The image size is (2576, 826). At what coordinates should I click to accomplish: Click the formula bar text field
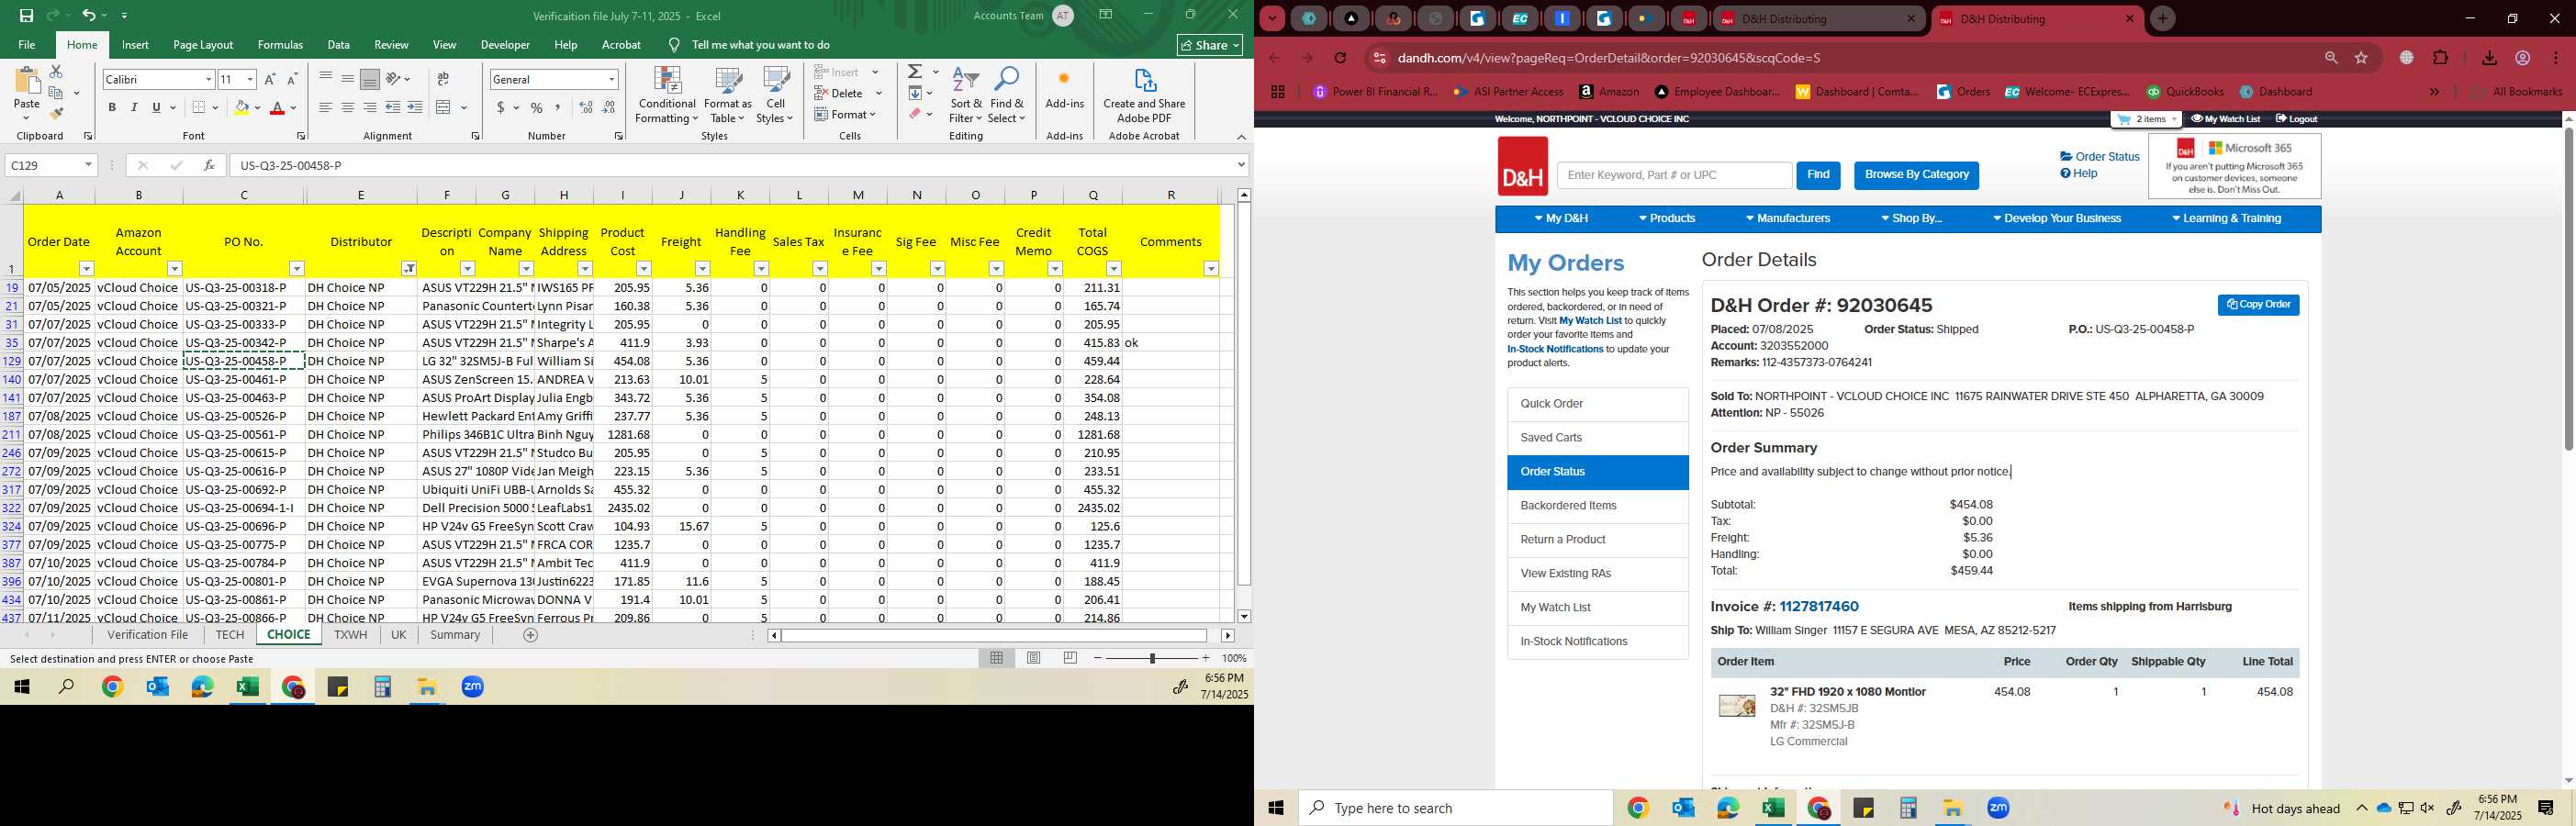click(735, 165)
